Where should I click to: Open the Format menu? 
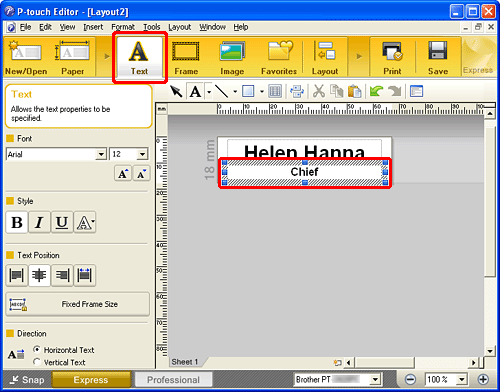click(x=123, y=27)
